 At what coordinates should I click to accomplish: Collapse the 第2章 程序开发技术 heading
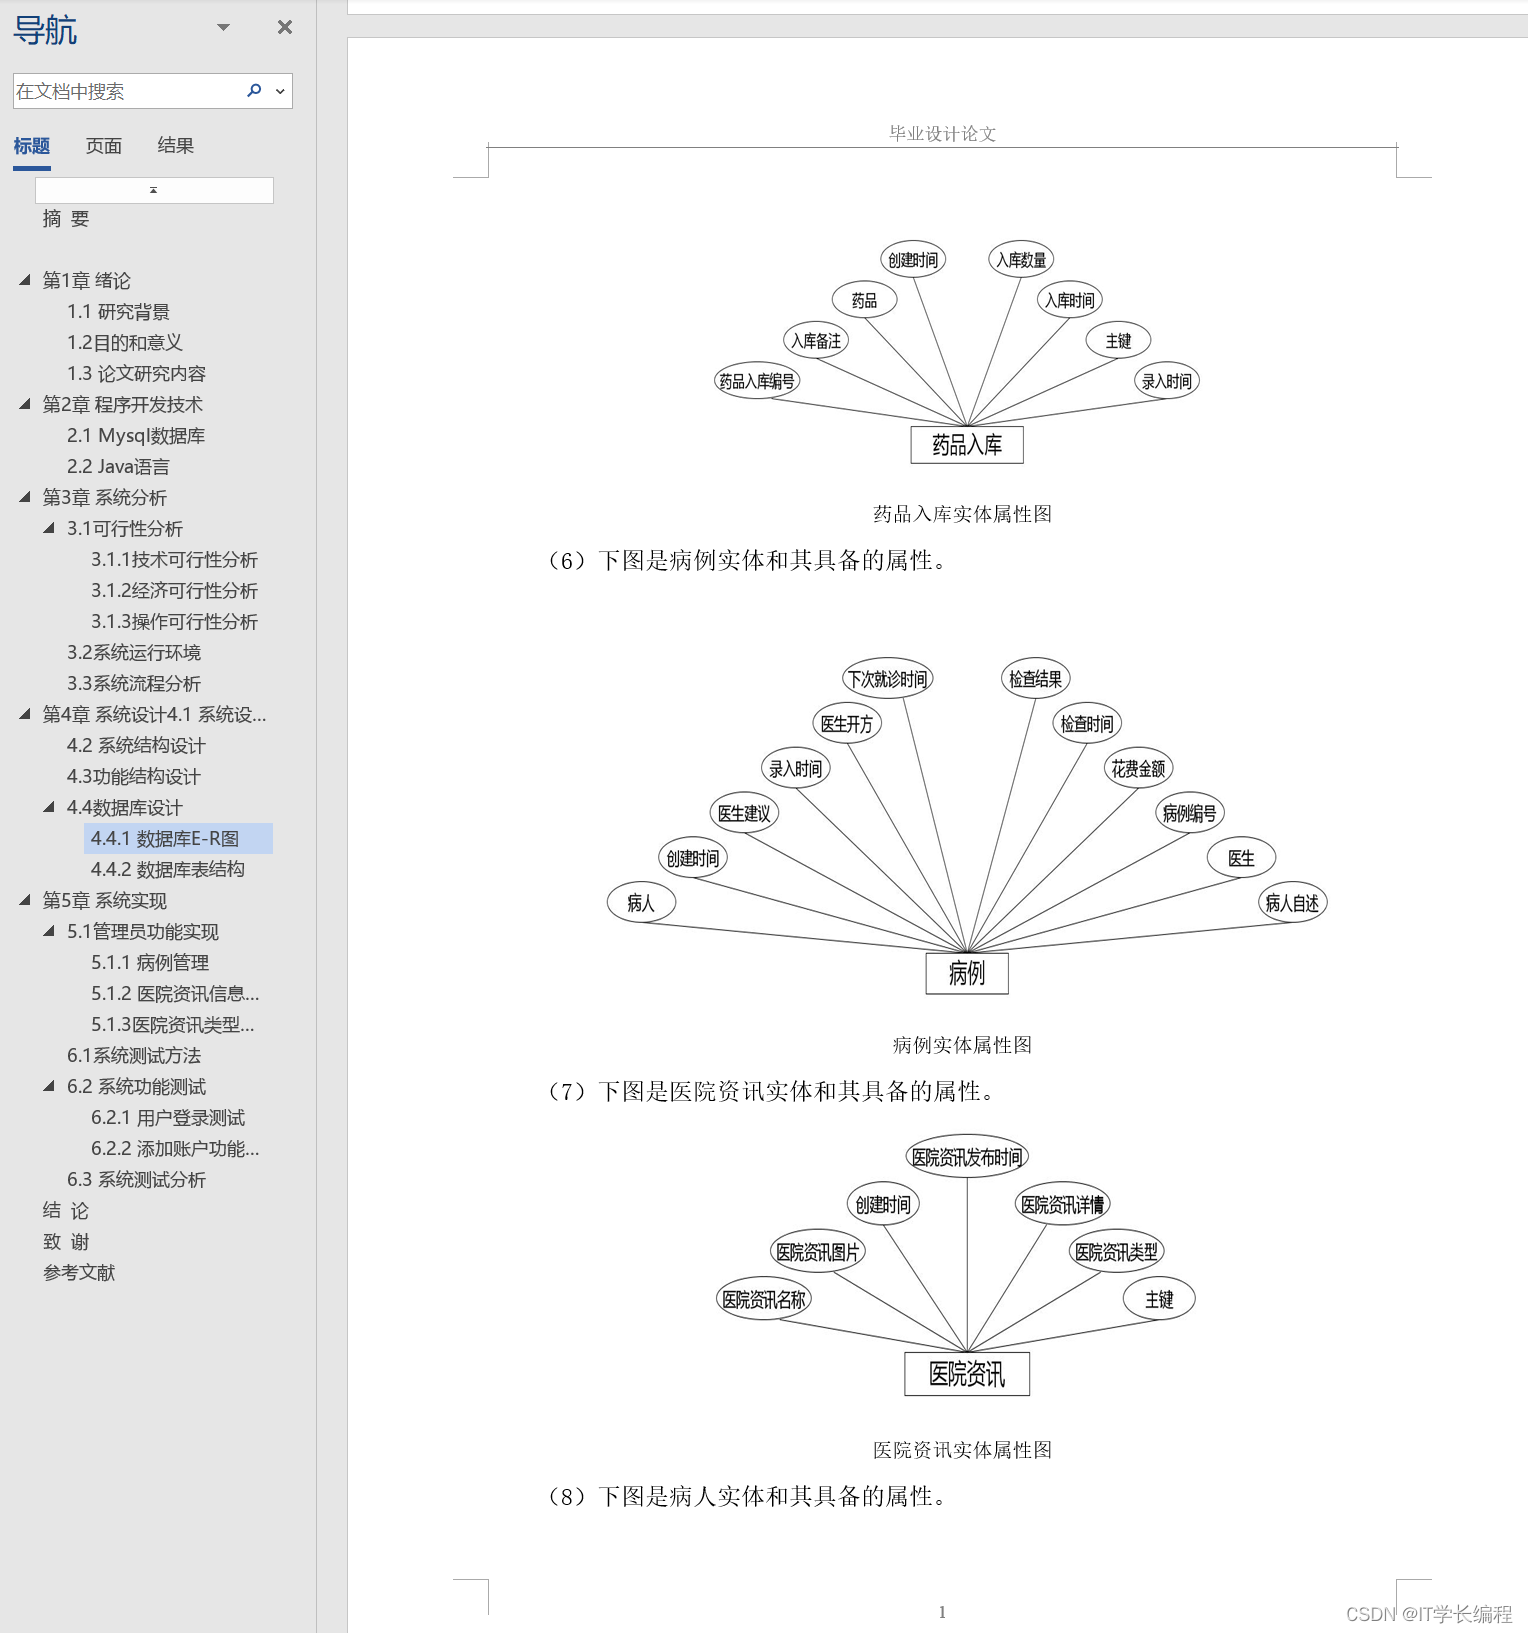click(25, 404)
